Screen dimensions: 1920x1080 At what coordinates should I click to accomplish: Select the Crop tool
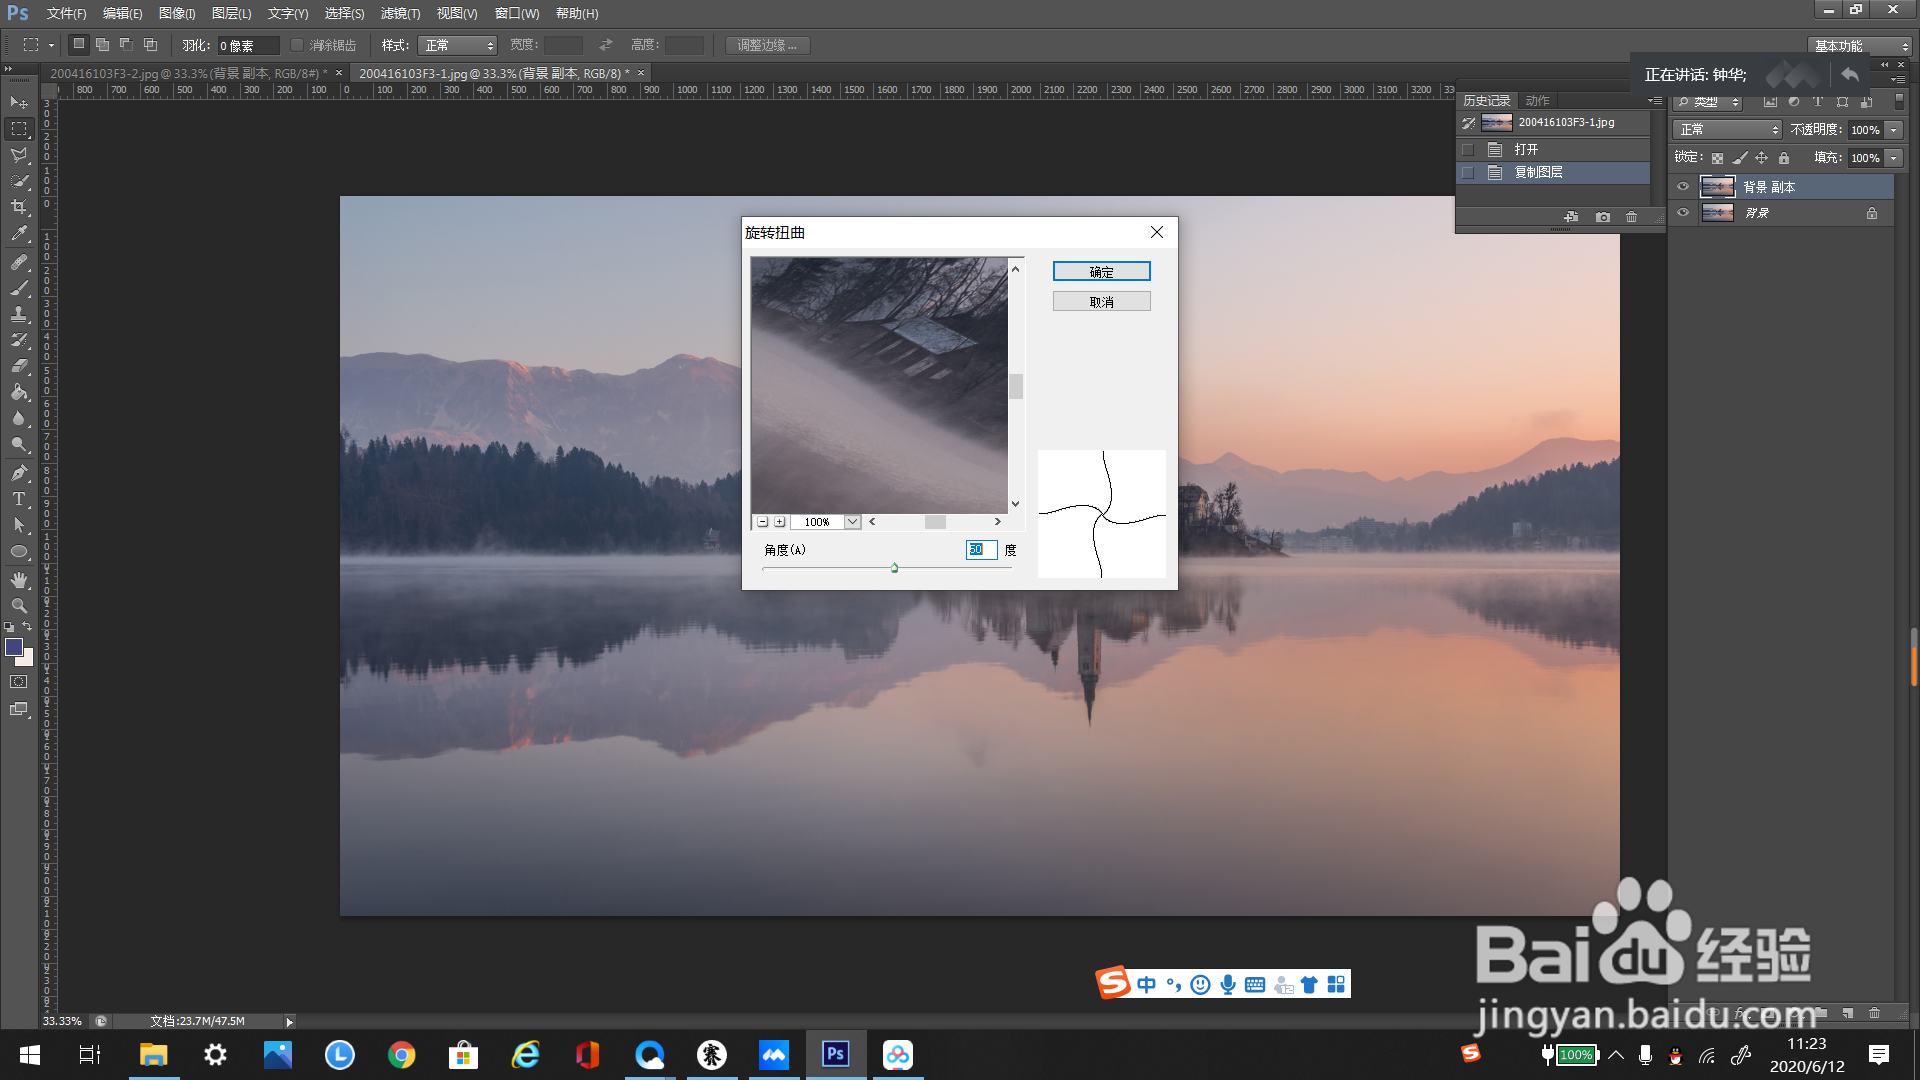pyautogui.click(x=19, y=207)
